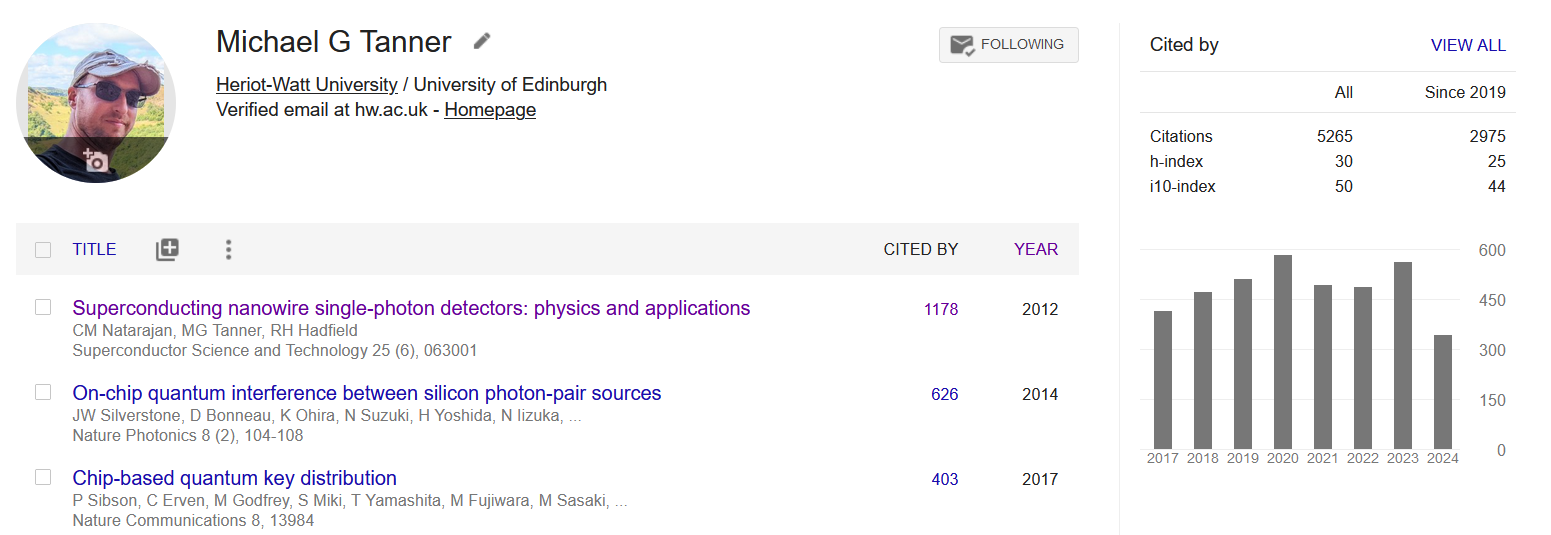Image resolution: width=1551 pixels, height=535 pixels.
Task: Click the 2022 bar in citation chart
Action: [1362, 368]
